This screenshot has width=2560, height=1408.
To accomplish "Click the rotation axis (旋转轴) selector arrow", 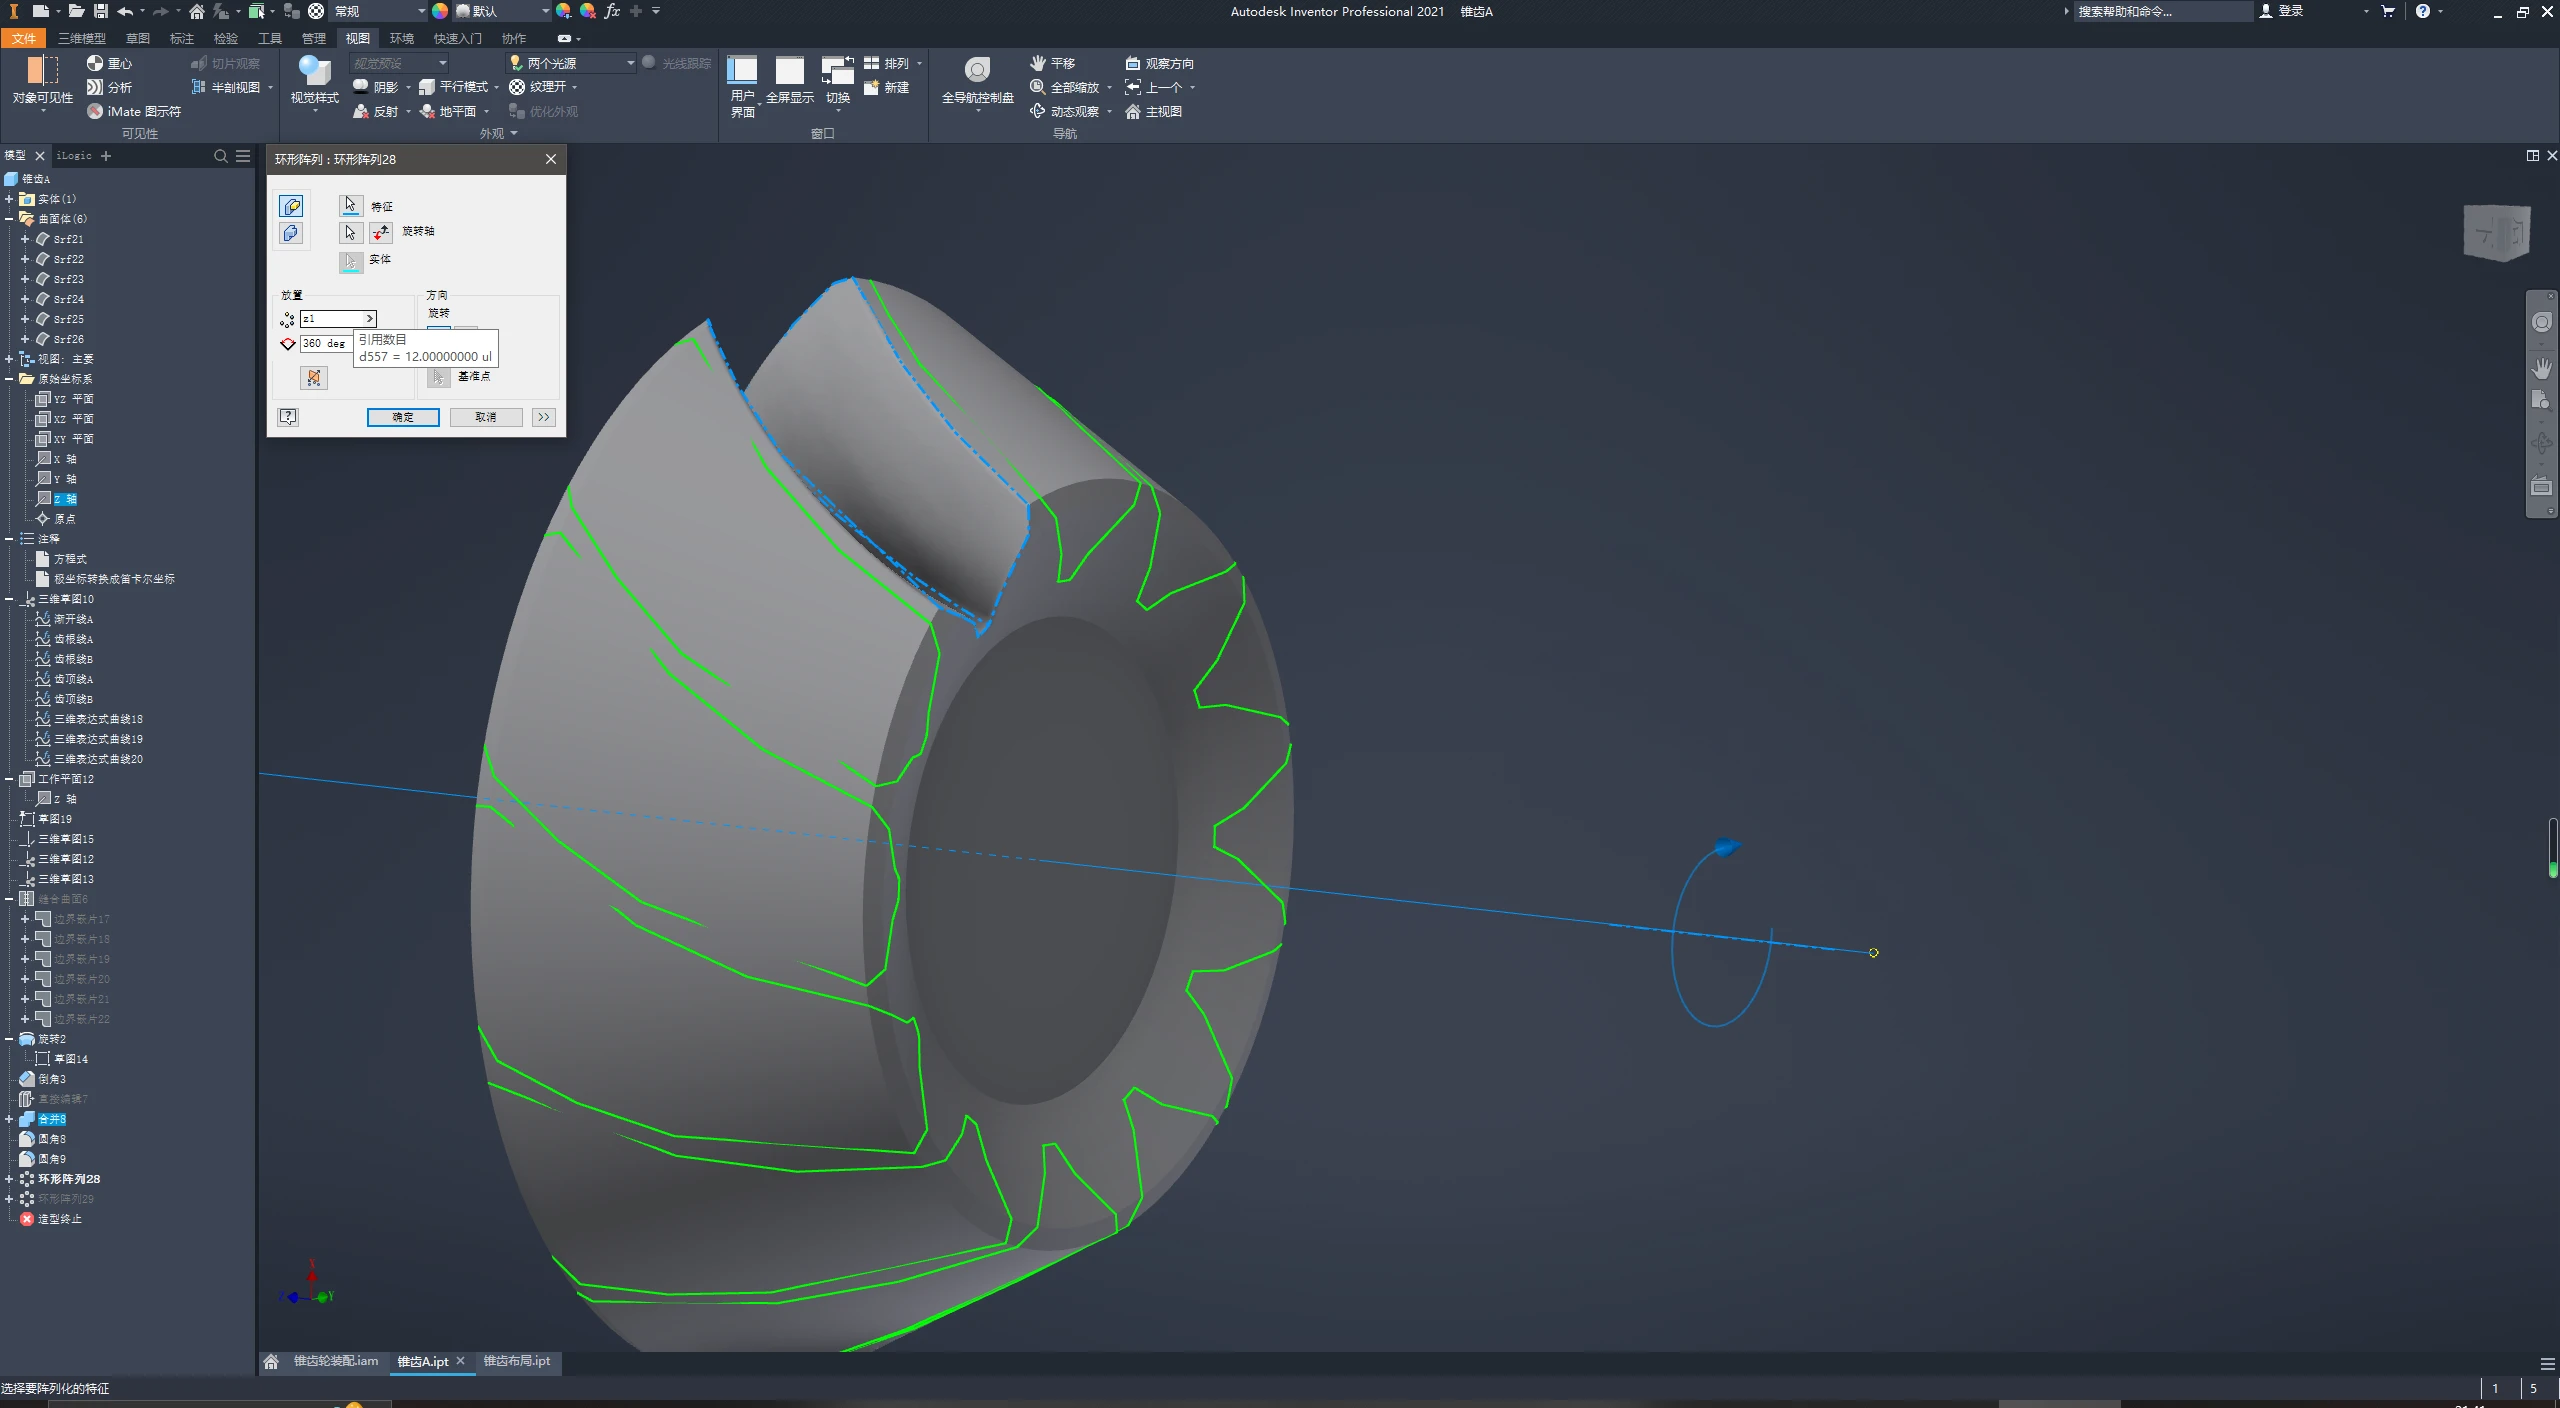I will pos(350,232).
